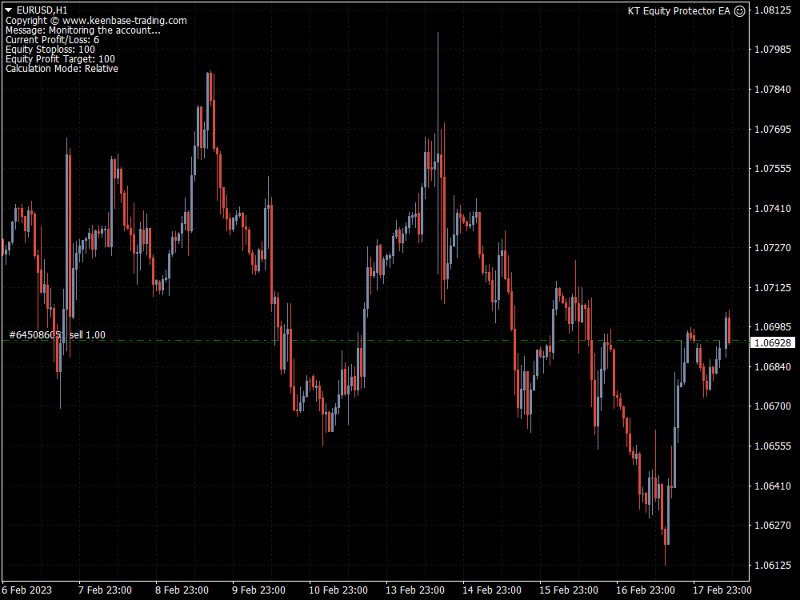Click the 7 Feb 23:00 time label
800x600 pixels.
pyautogui.click(x=105, y=590)
